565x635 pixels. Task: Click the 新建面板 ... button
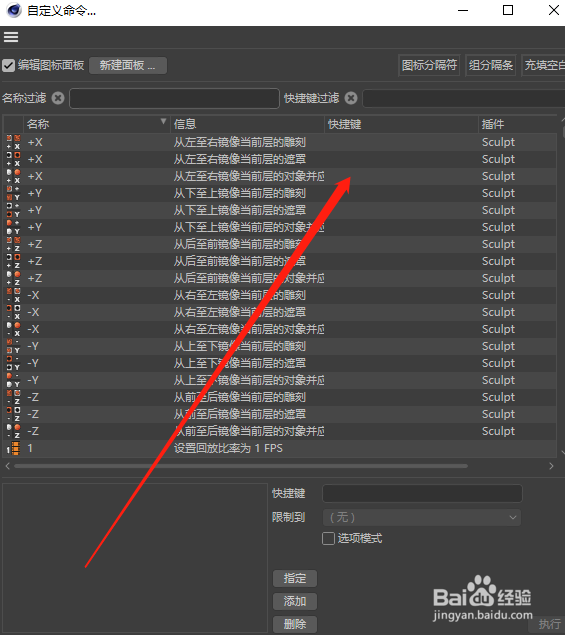(128, 66)
